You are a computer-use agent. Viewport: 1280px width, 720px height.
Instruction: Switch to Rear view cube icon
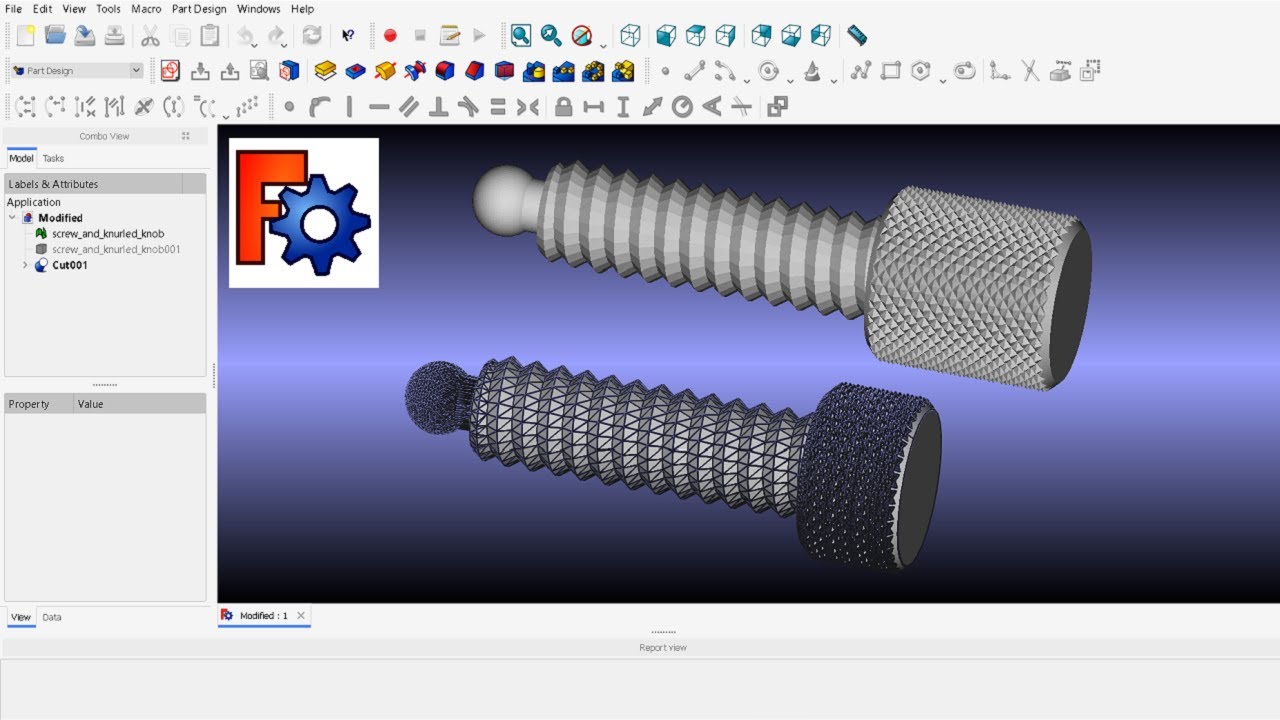(761, 36)
